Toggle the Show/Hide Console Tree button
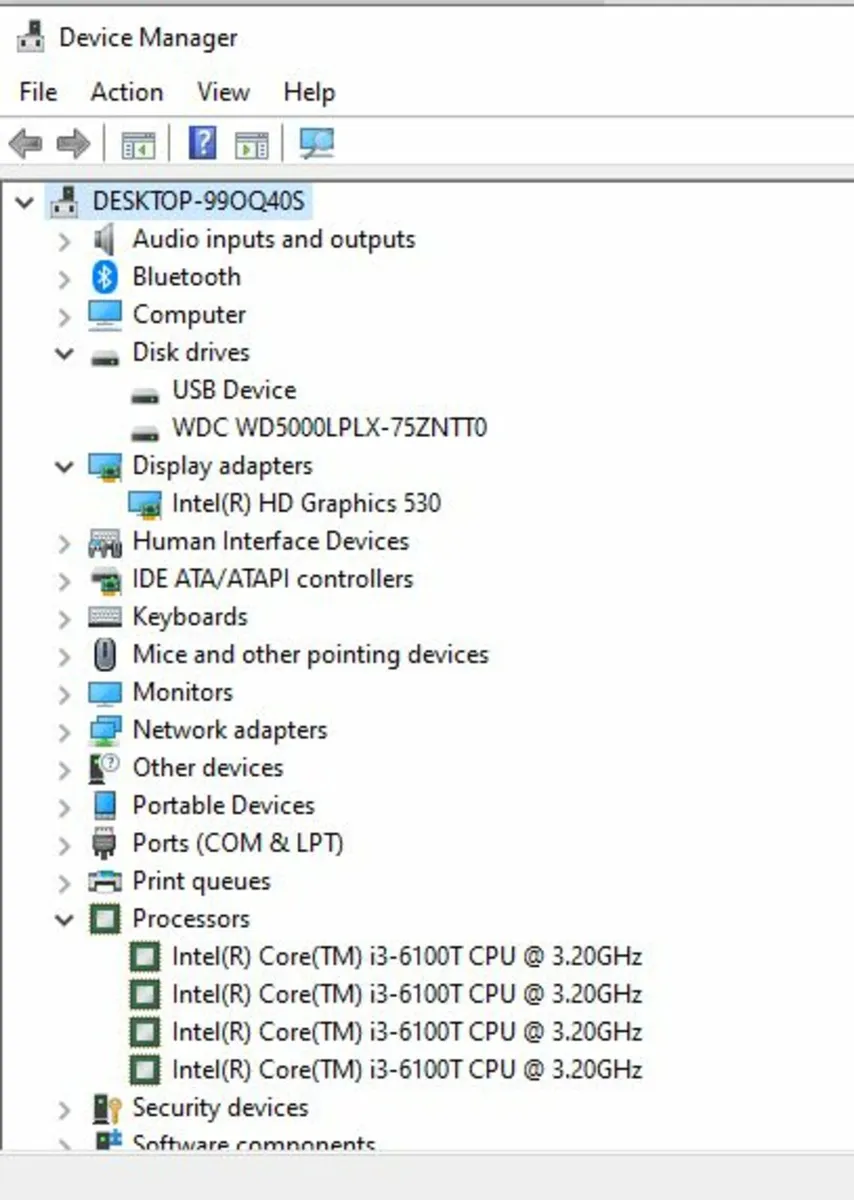Image resolution: width=854 pixels, height=1200 pixels. [x=138, y=144]
